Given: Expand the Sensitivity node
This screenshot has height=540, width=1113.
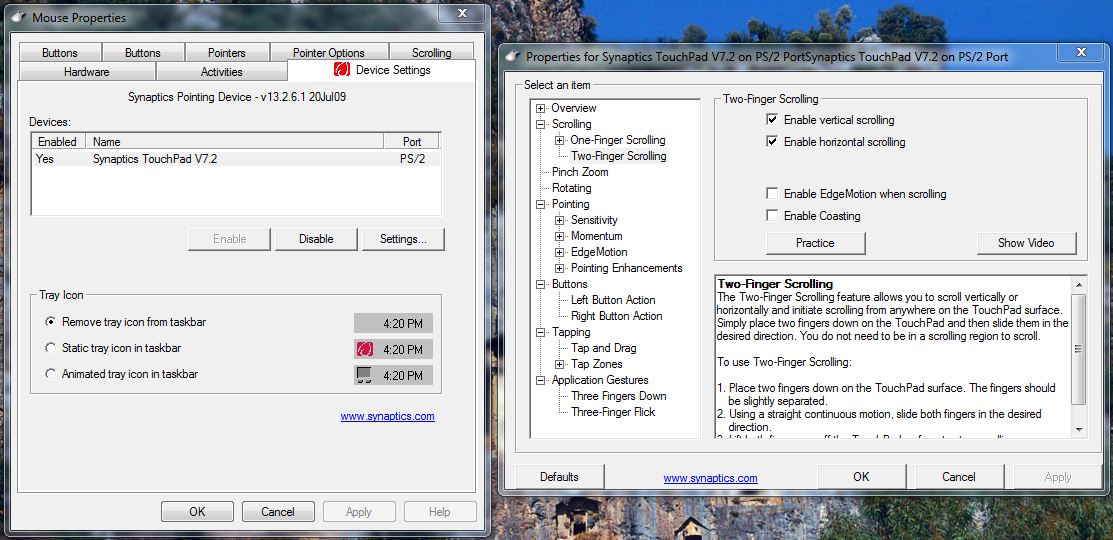Looking at the screenshot, I should pos(560,221).
